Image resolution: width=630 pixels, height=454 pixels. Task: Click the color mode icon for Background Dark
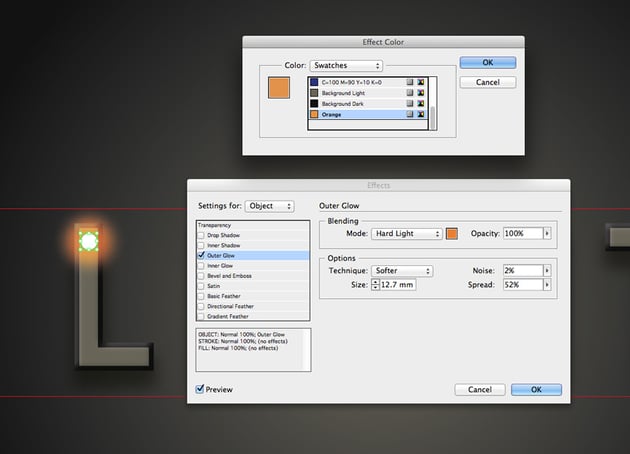(x=423, y=103)
